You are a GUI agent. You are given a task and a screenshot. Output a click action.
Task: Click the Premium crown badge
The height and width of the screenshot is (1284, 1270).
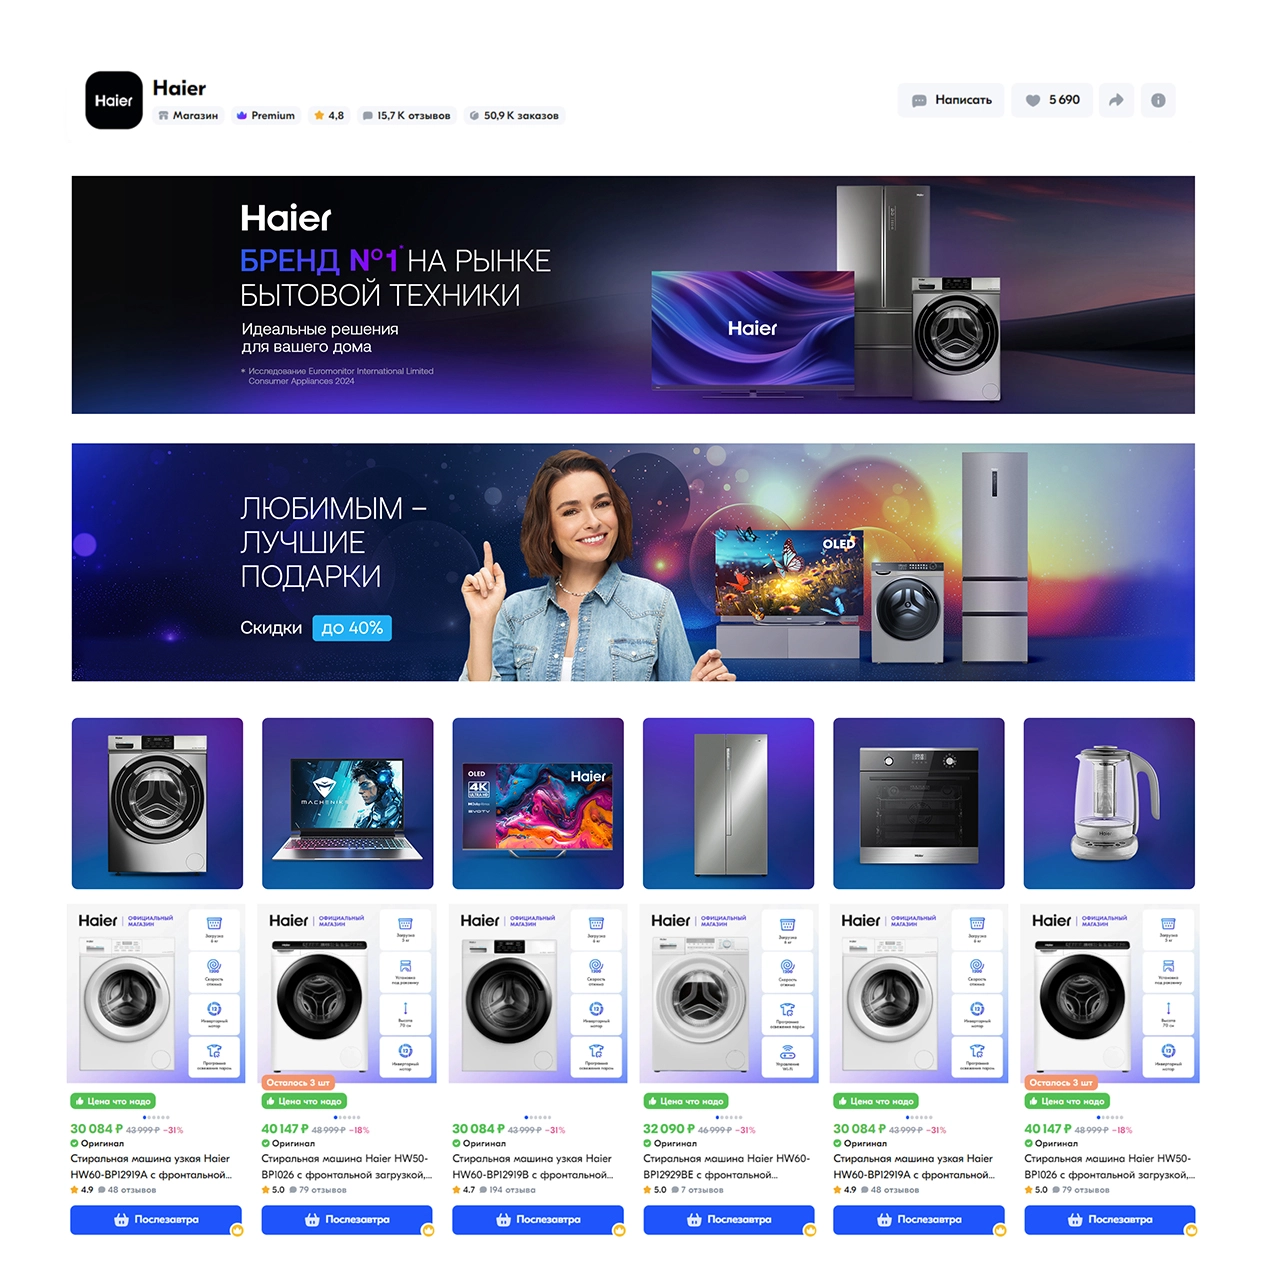pos(266,116)
